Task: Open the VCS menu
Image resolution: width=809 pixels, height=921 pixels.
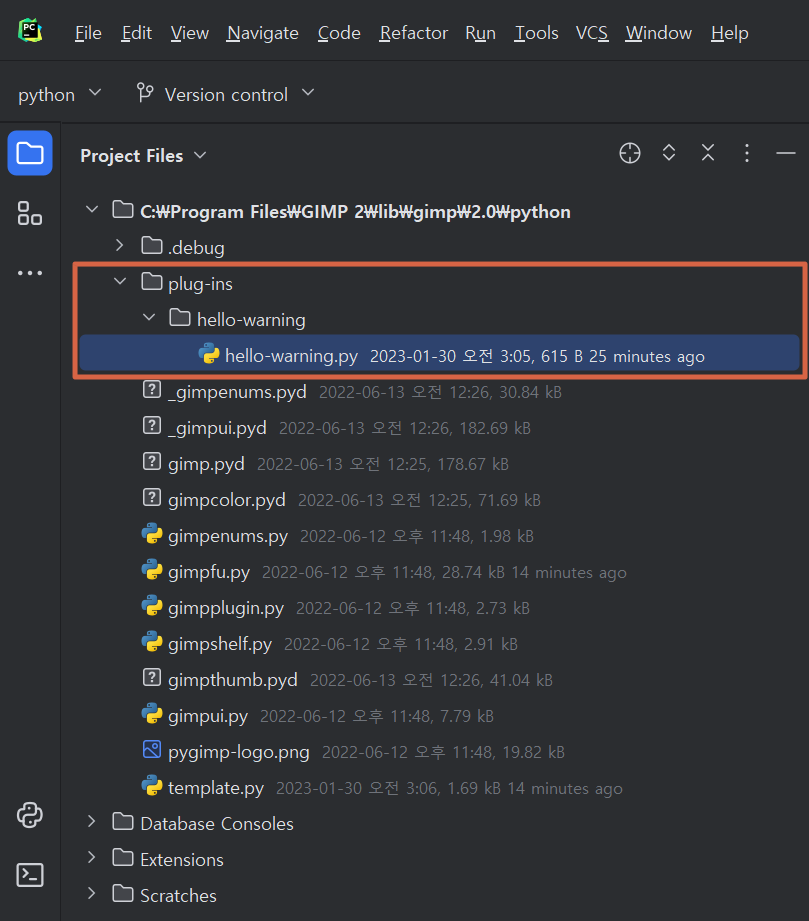Action: point(592,33)
